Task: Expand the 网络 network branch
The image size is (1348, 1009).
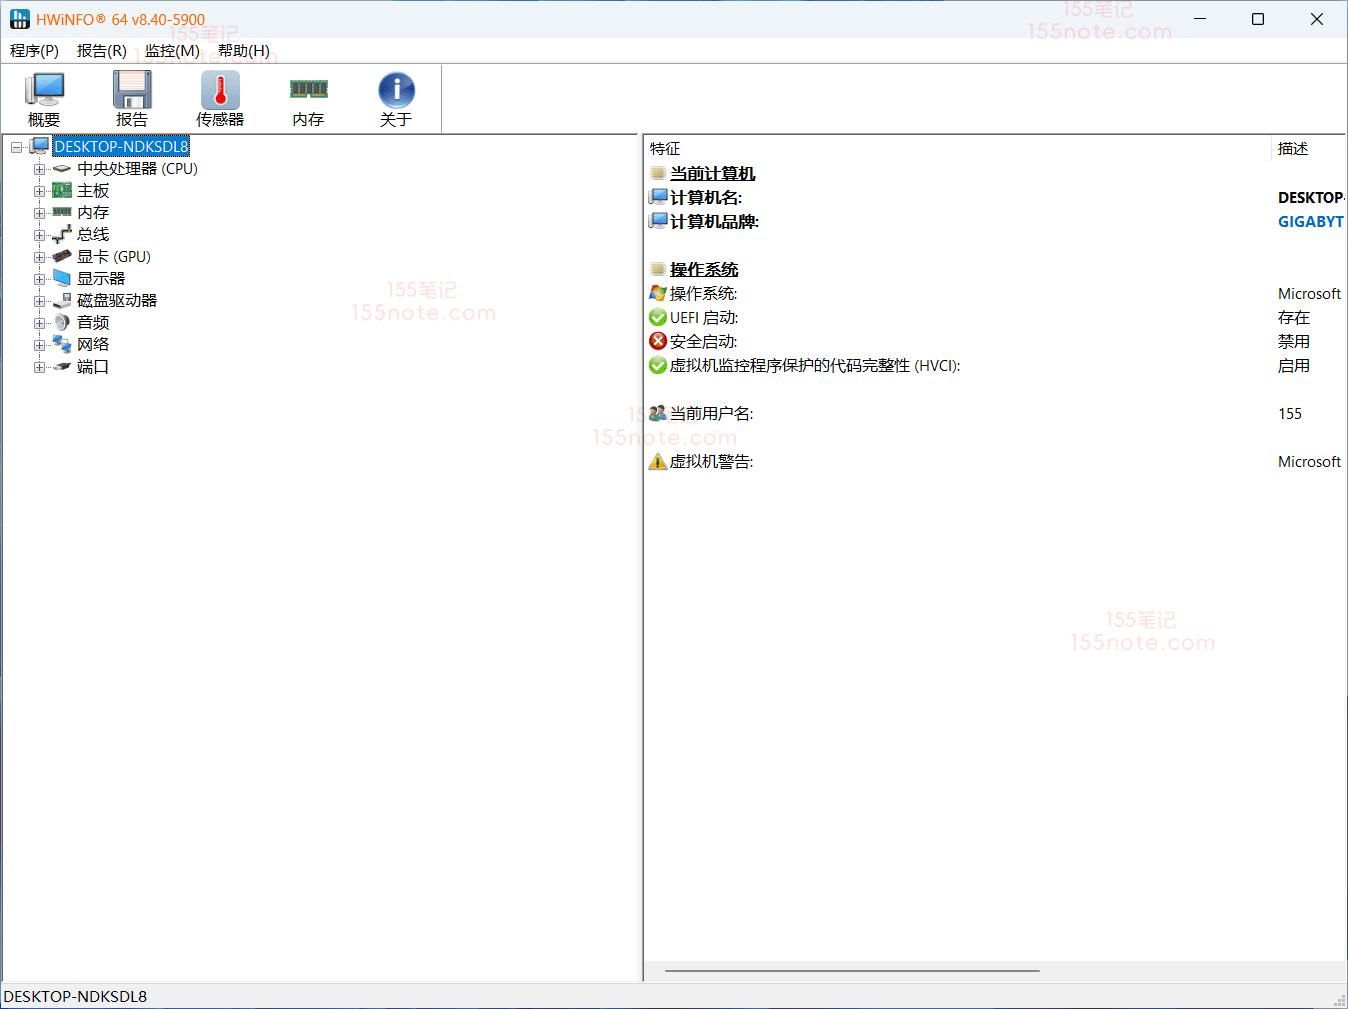Action: pyautogui.click(x=39, y=345)
